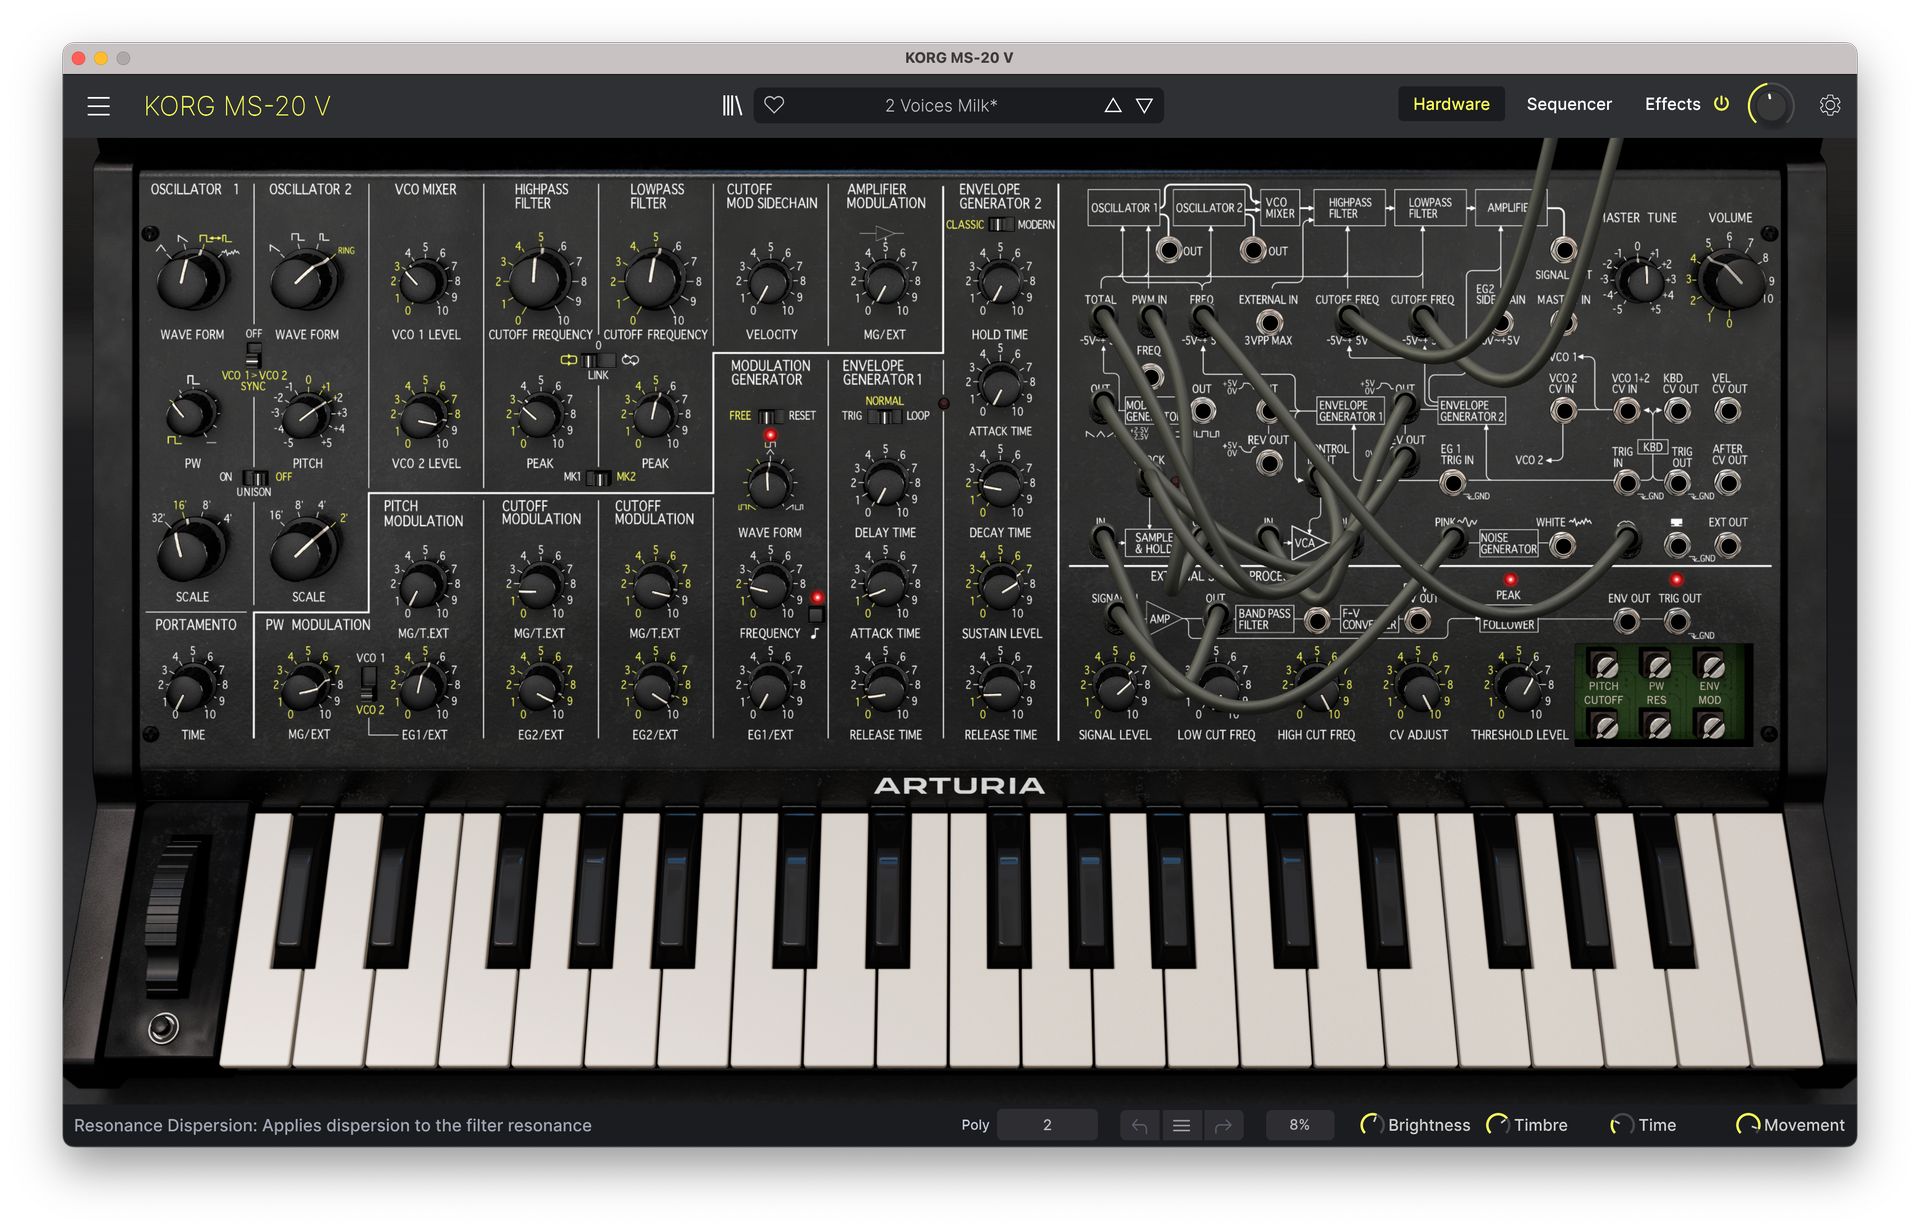This screenshot has width=1920, height=1230.
Task: Open settings gear icon
Action: coord(1830,105)
